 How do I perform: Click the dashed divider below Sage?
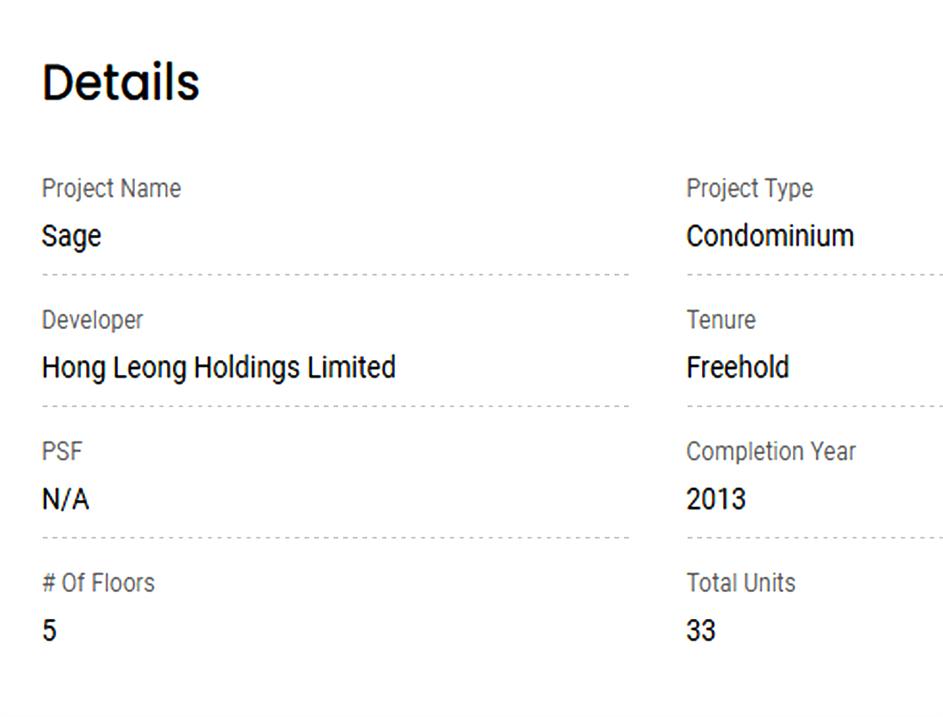coord(335,274)
